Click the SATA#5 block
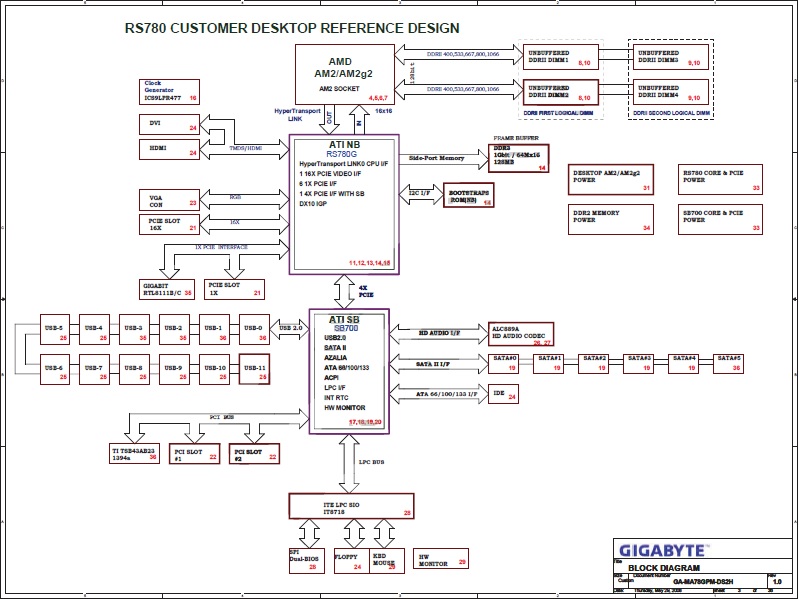799x599 pixels. coord(728,364)
